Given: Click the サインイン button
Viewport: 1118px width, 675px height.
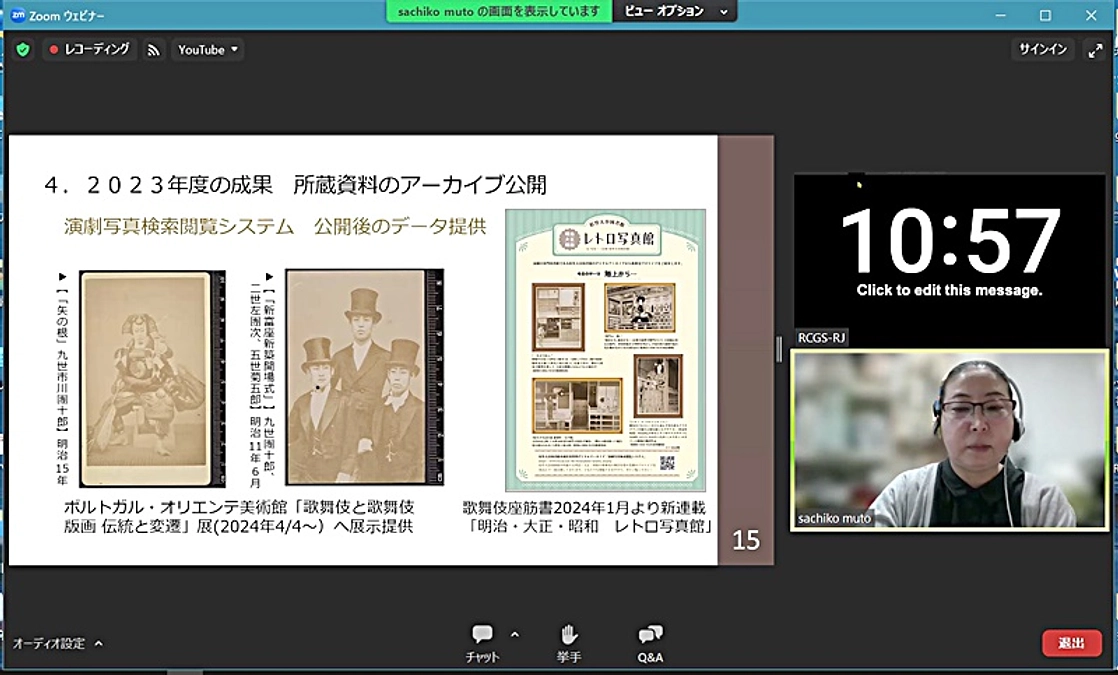Looking at the screenshot, I should click(1042, 48).
